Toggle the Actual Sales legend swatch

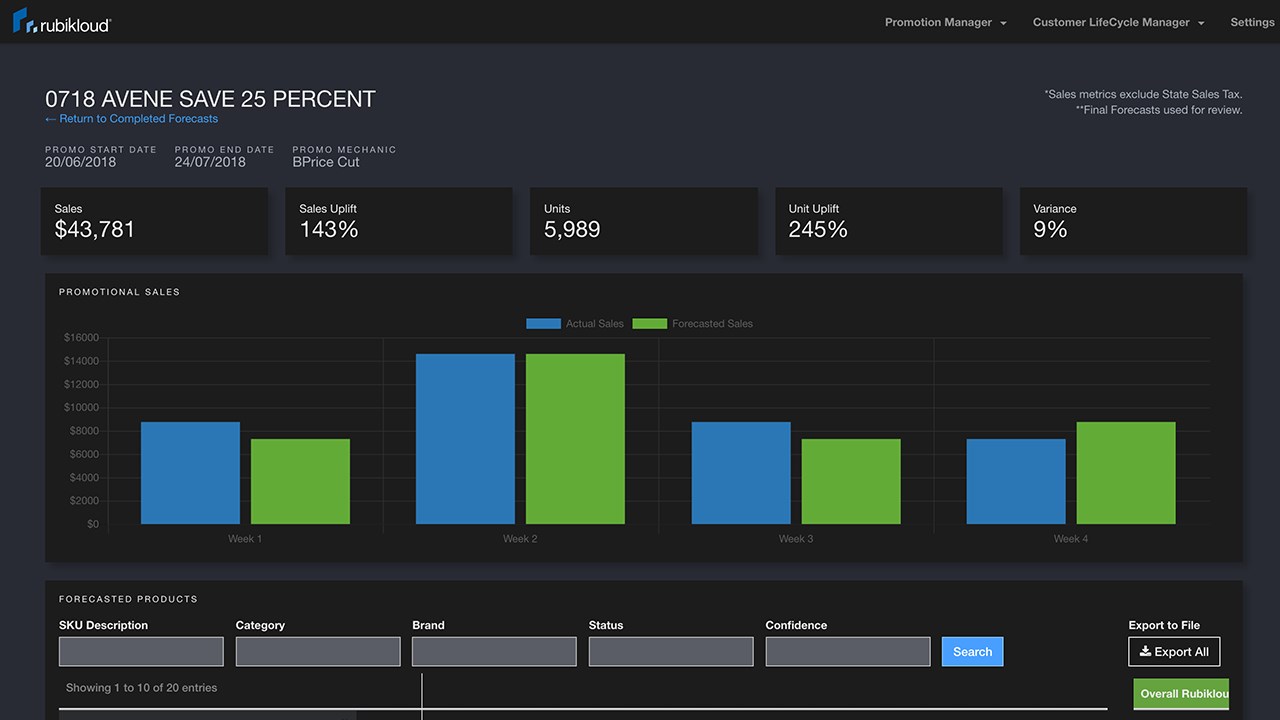[x=543, y=324]
